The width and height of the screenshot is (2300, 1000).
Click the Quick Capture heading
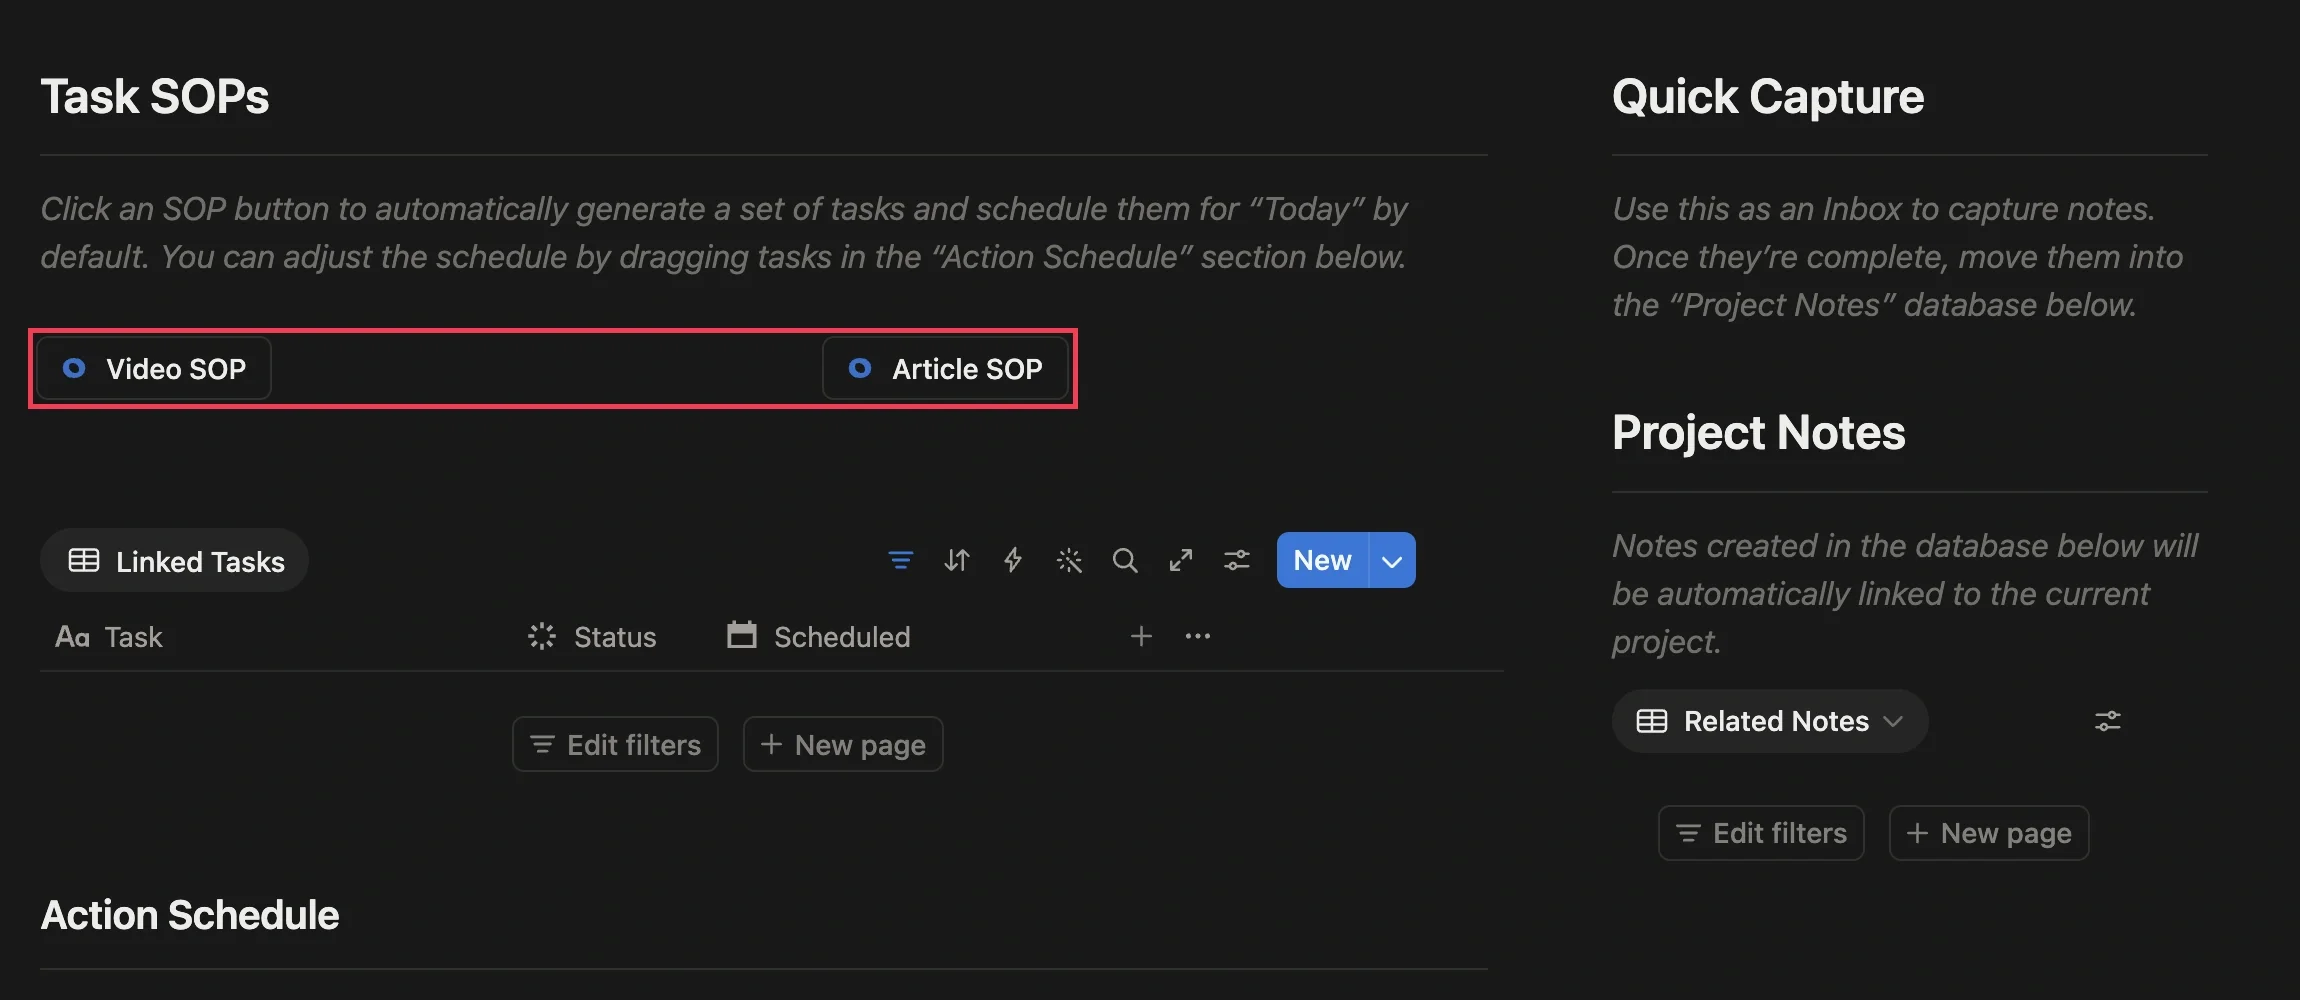pyautogui.click(x=1768, y=97)
